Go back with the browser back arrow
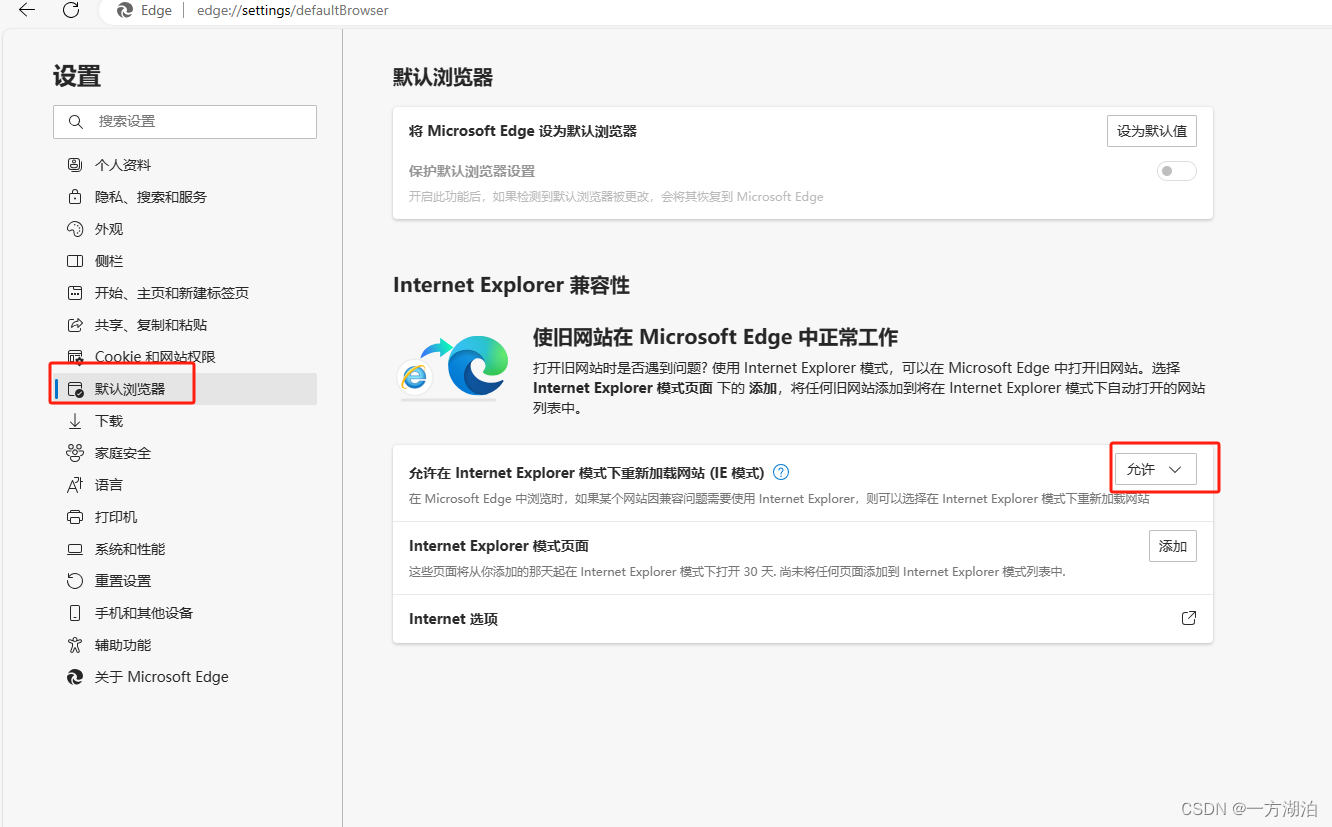This screenshot has height=827, width=1332. pos(27,10)
